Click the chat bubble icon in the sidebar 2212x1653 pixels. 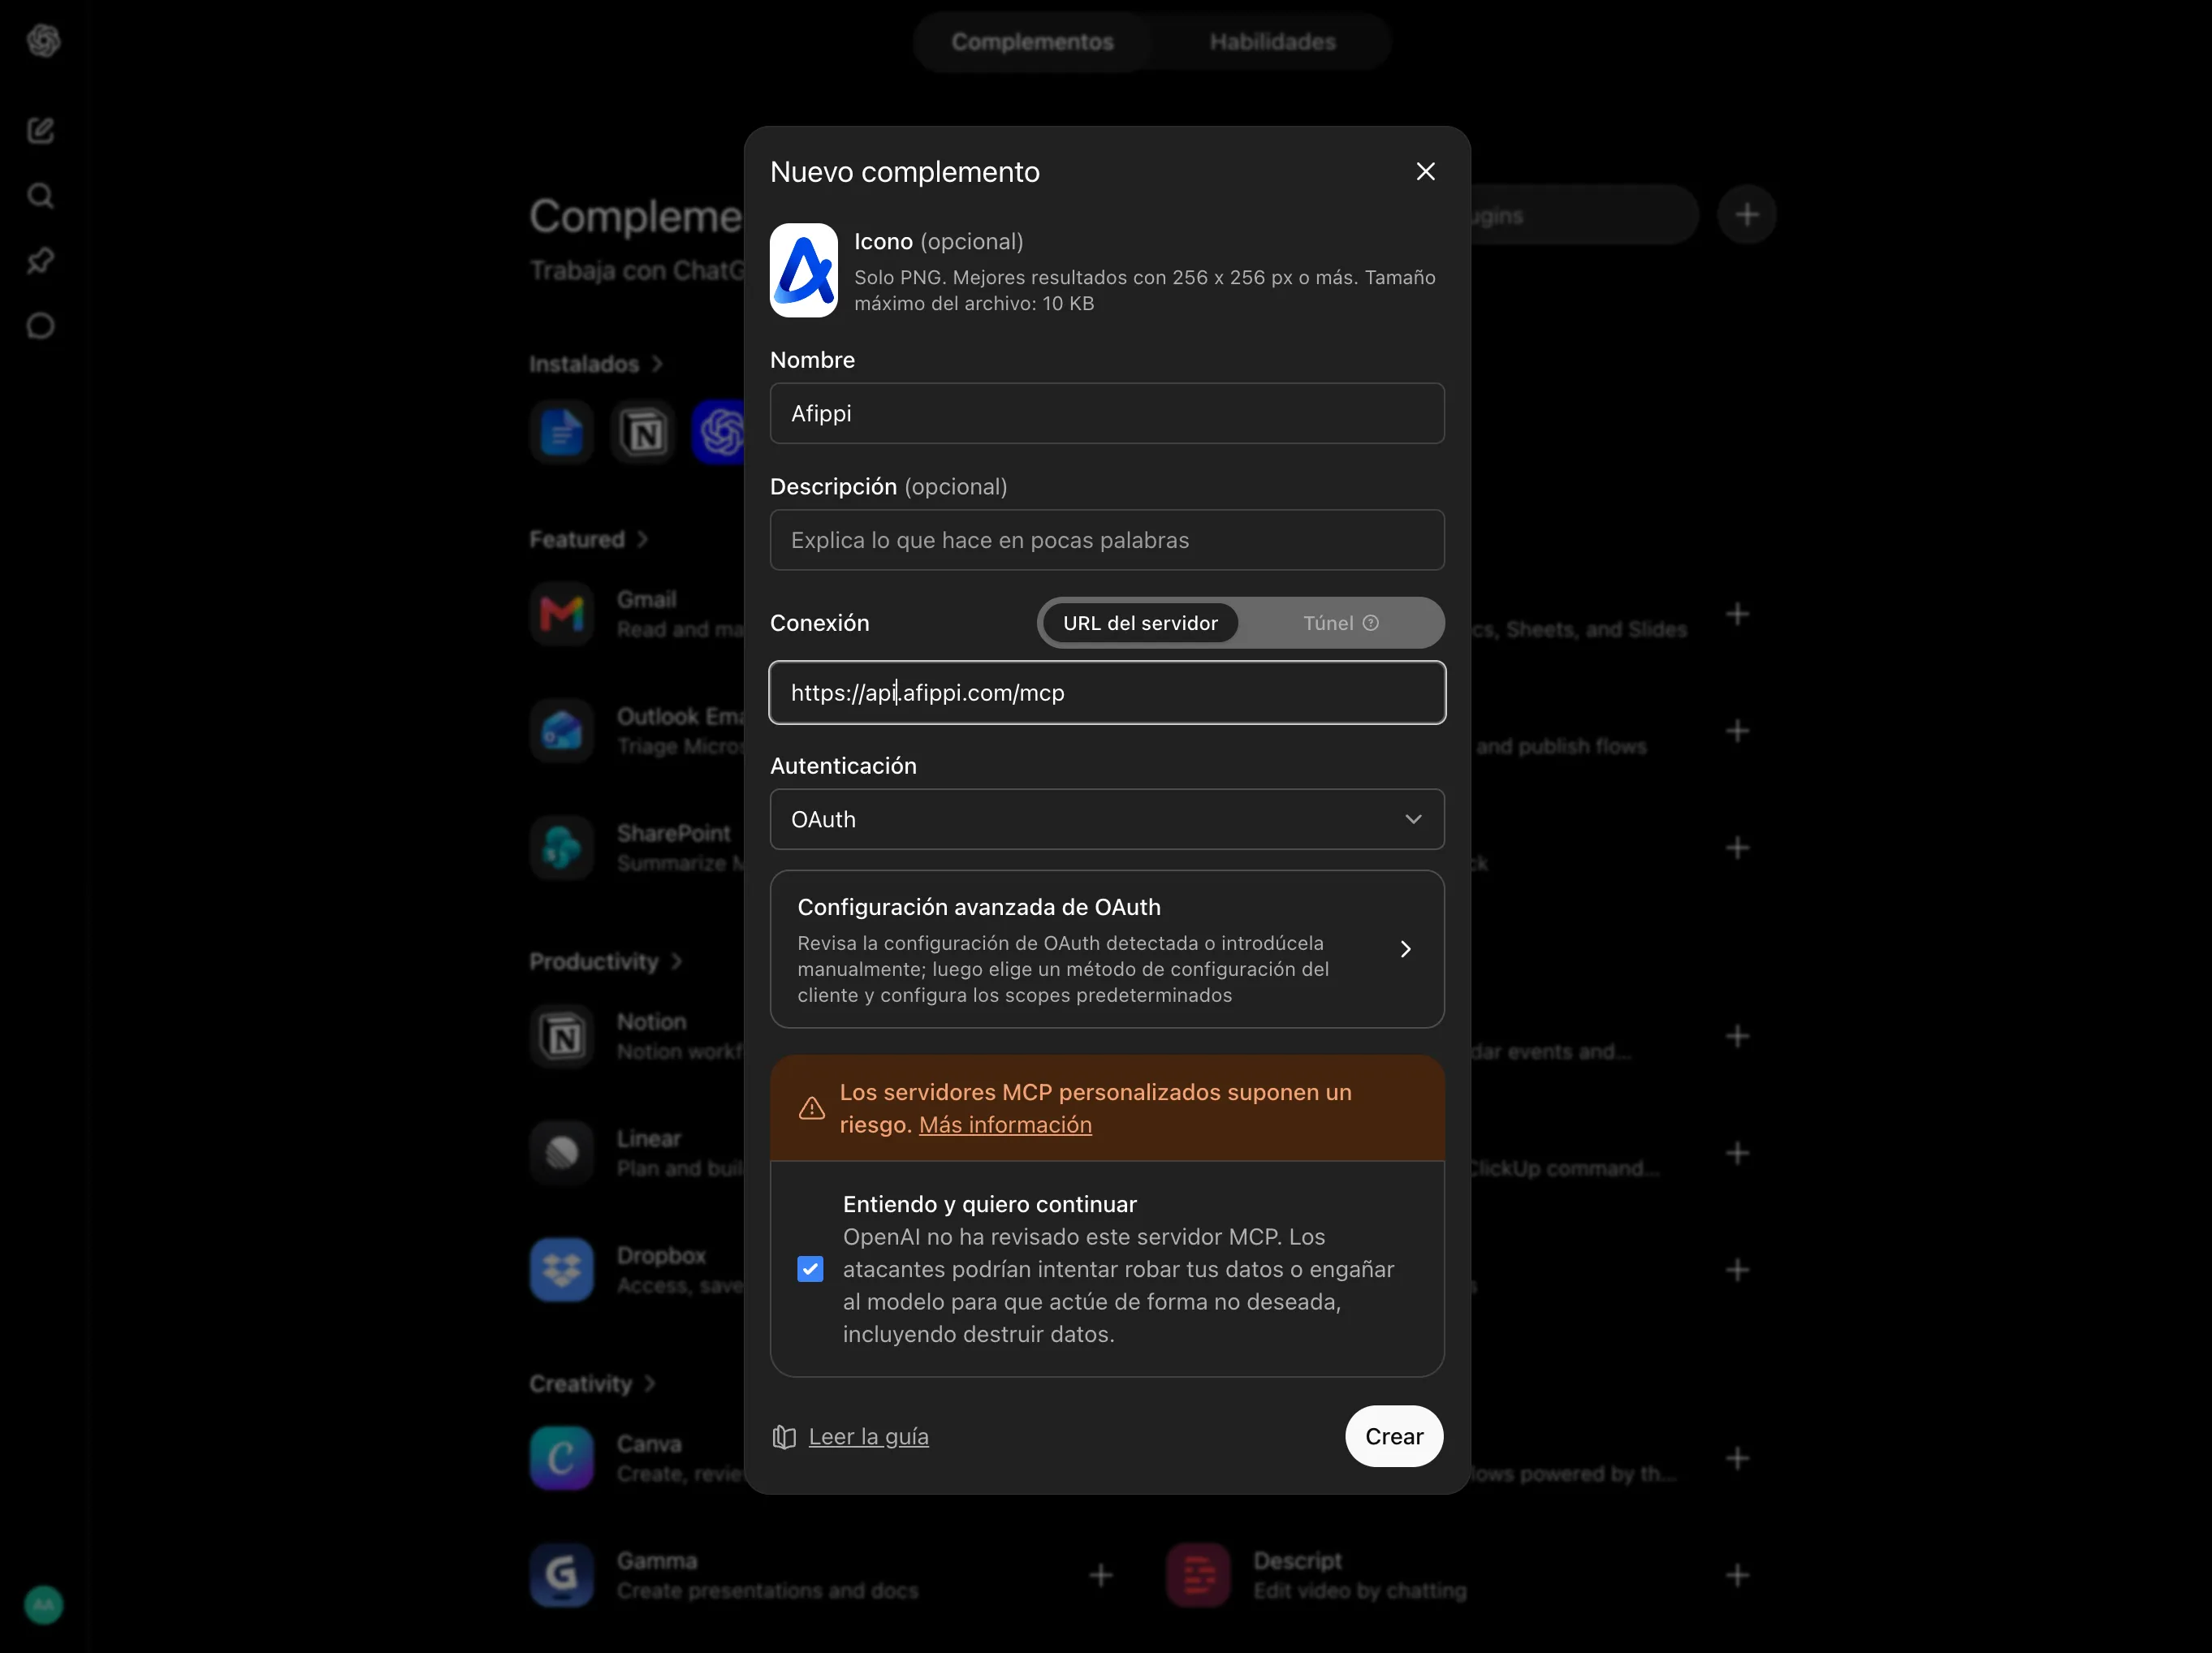(41, 325)
